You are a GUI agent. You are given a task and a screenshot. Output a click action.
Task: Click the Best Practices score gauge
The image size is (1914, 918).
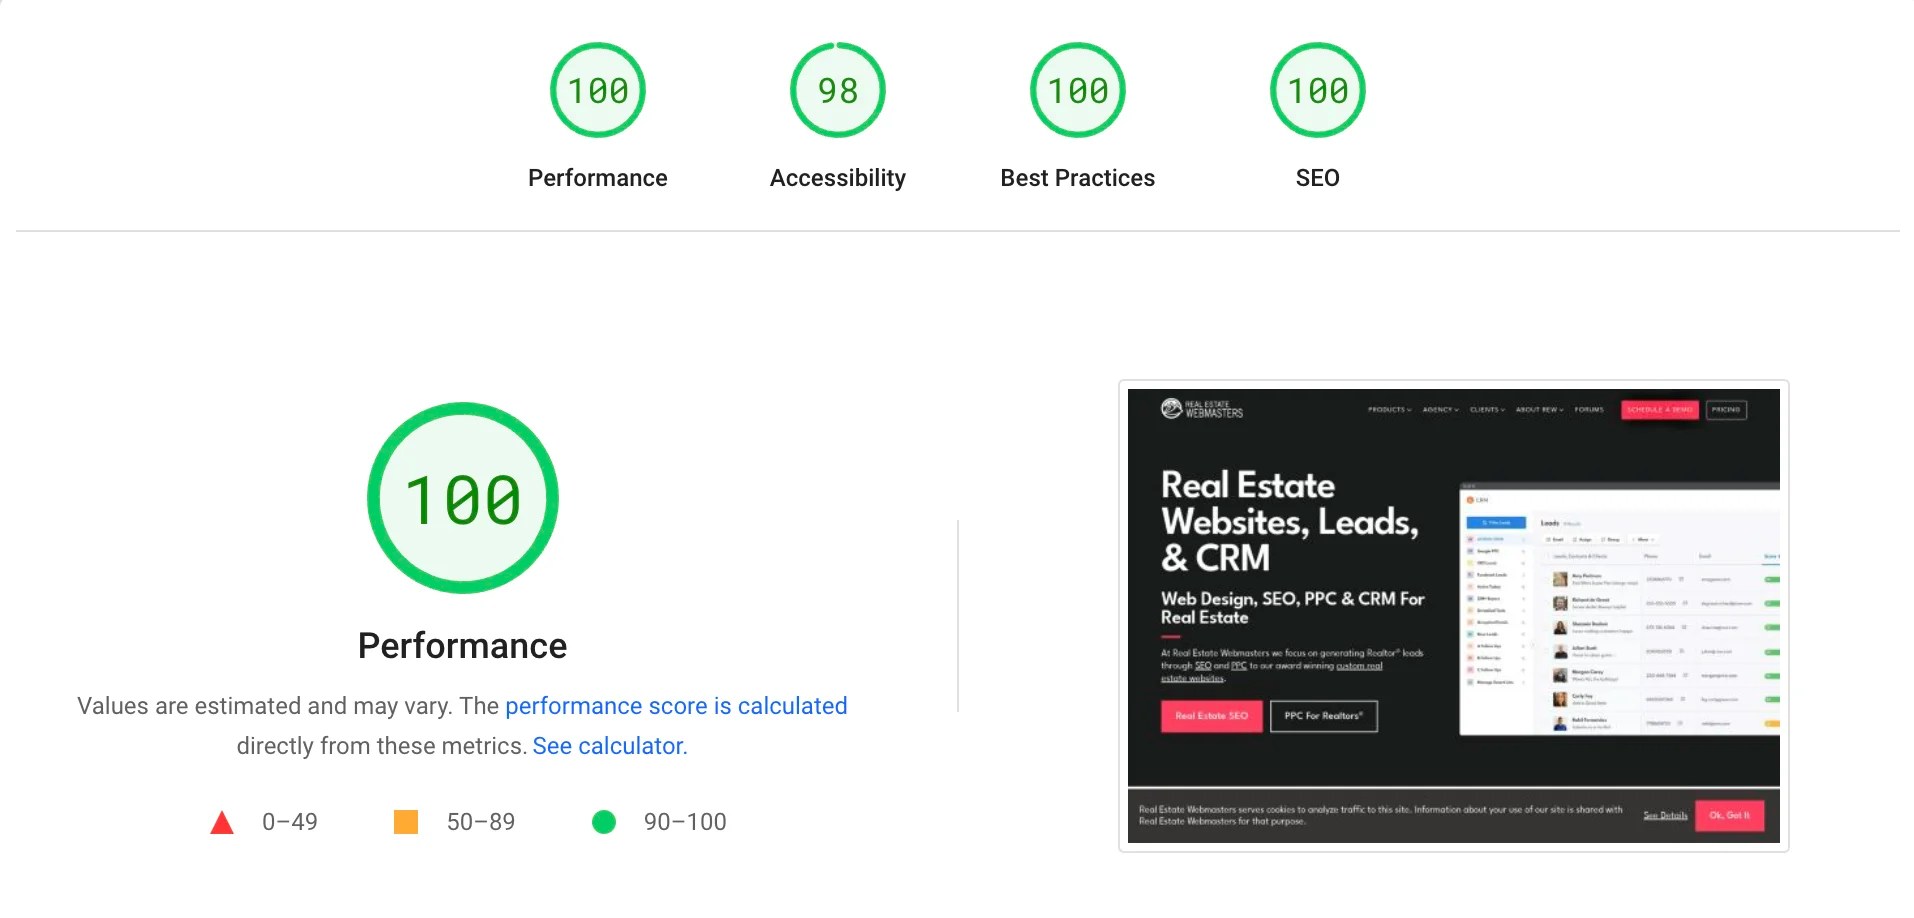click(x=1077, y=89)
